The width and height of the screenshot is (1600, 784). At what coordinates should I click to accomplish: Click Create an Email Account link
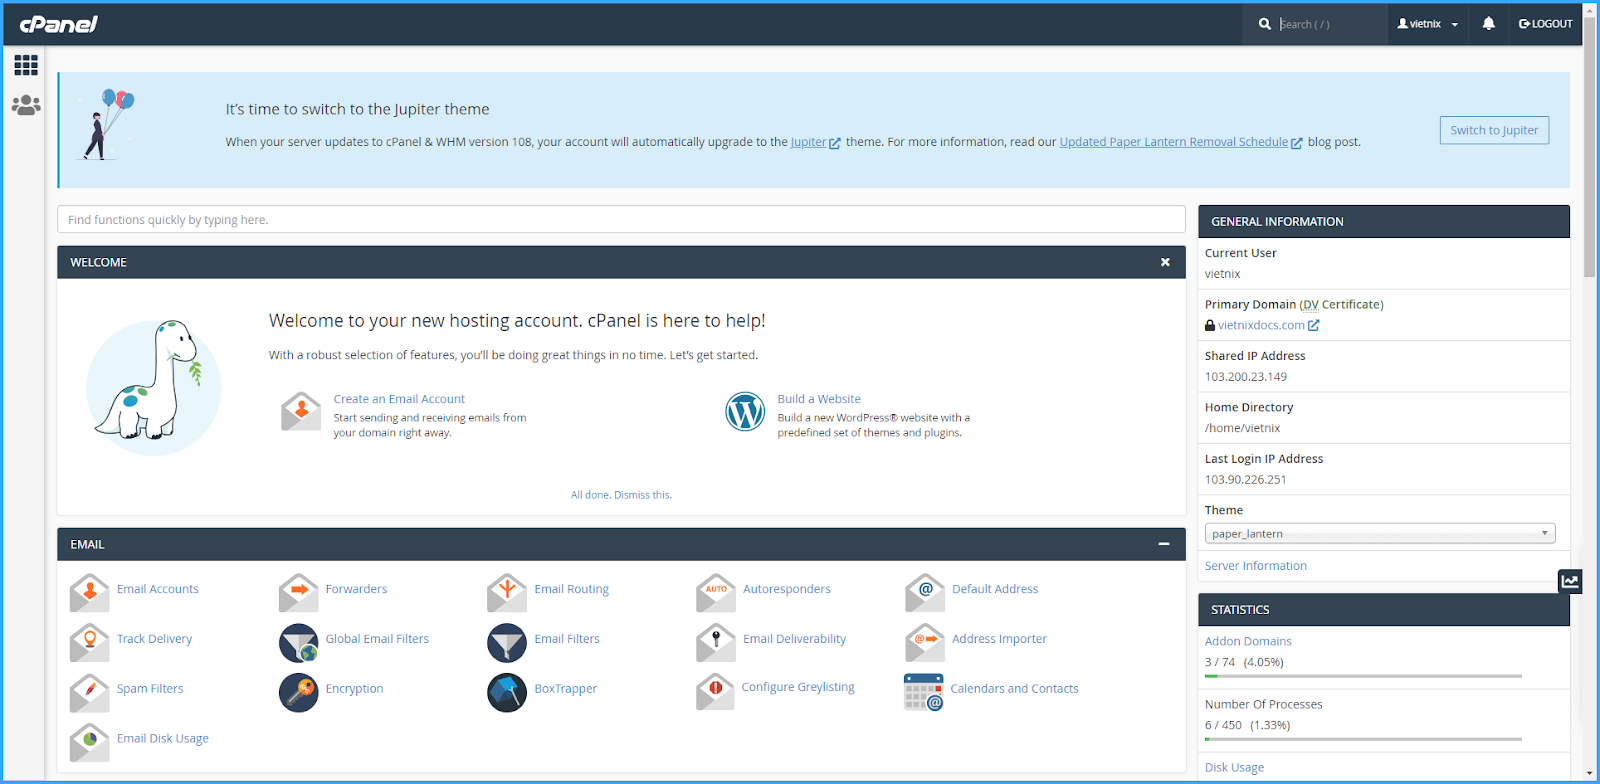(x=399, y=399)
